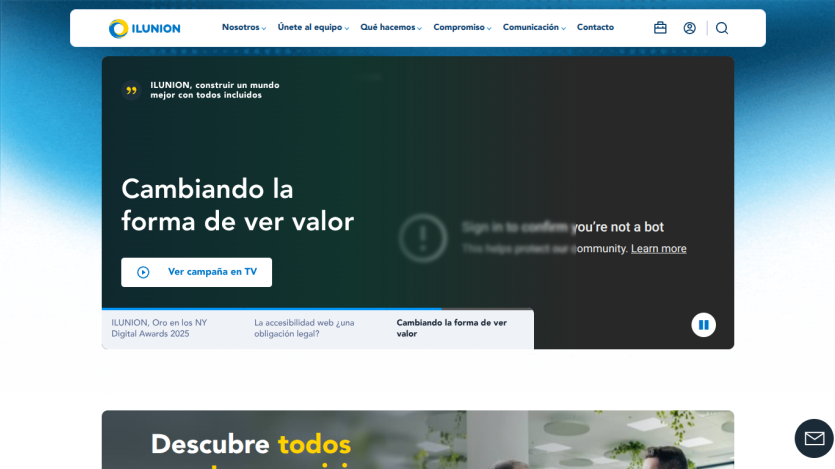Open the floating envelope contact button
Viewport: 835px width, 469px height.
point(814,438)
